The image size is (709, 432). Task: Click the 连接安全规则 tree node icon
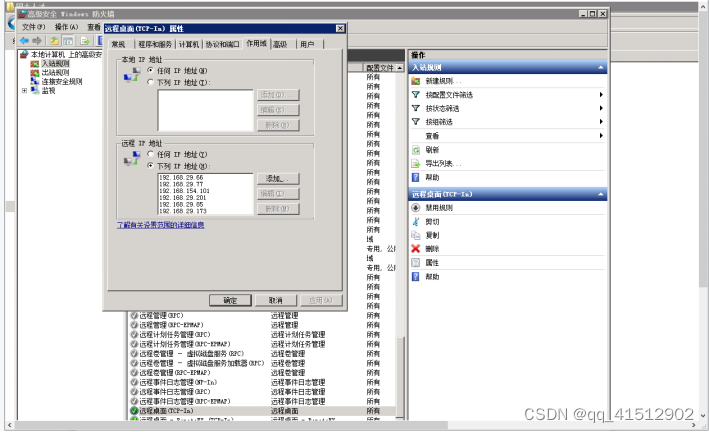tap(35, 81)
